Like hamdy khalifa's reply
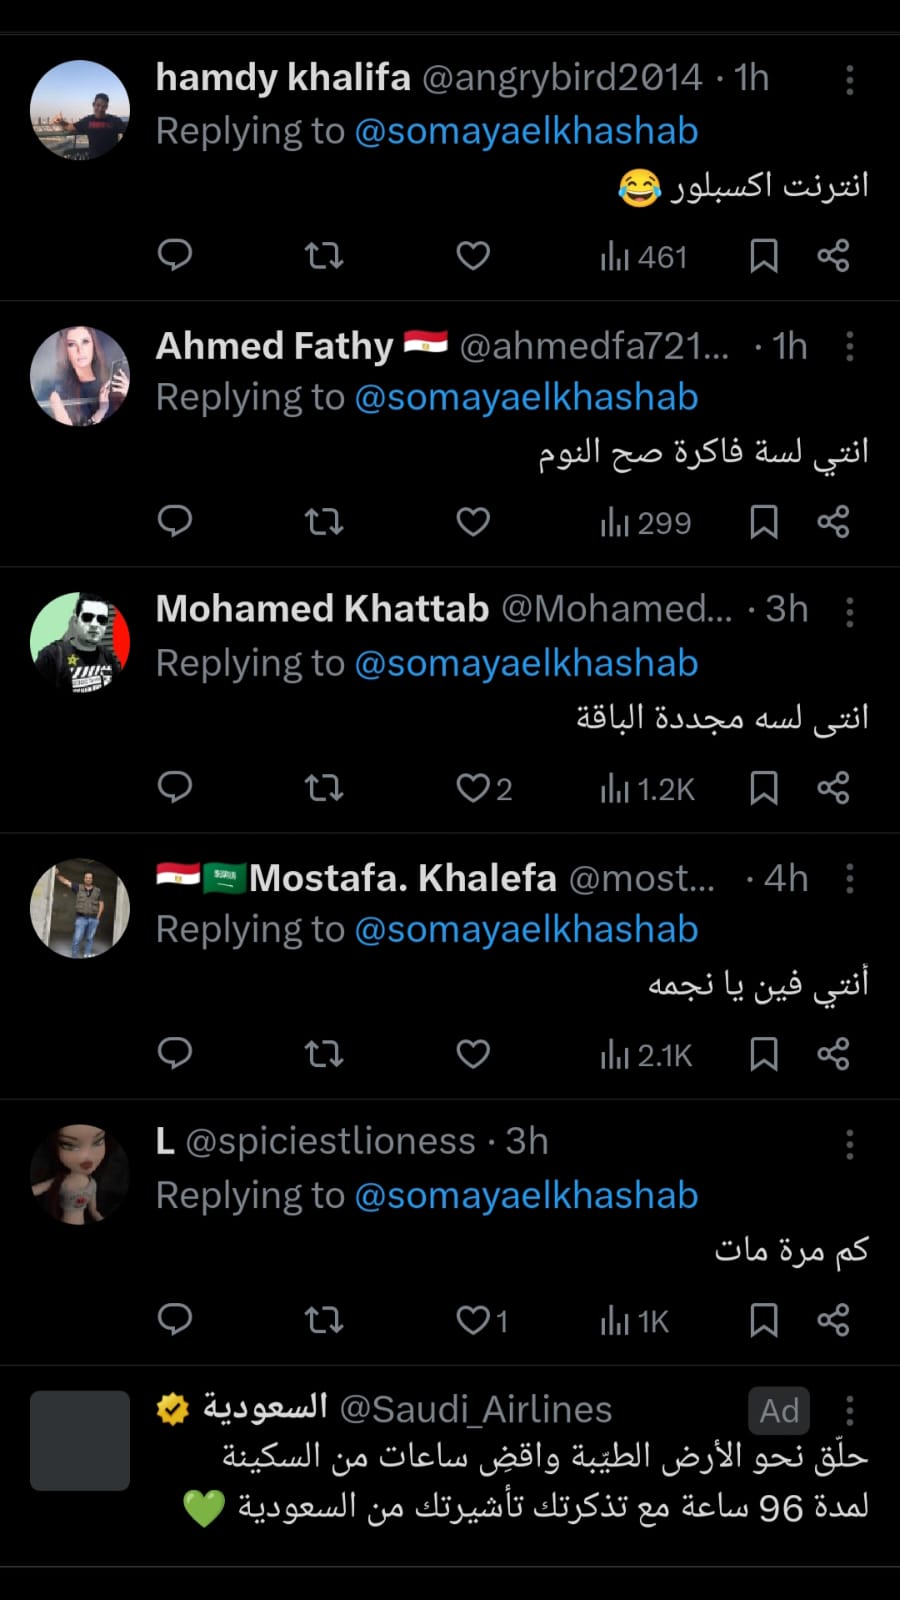 473,256
